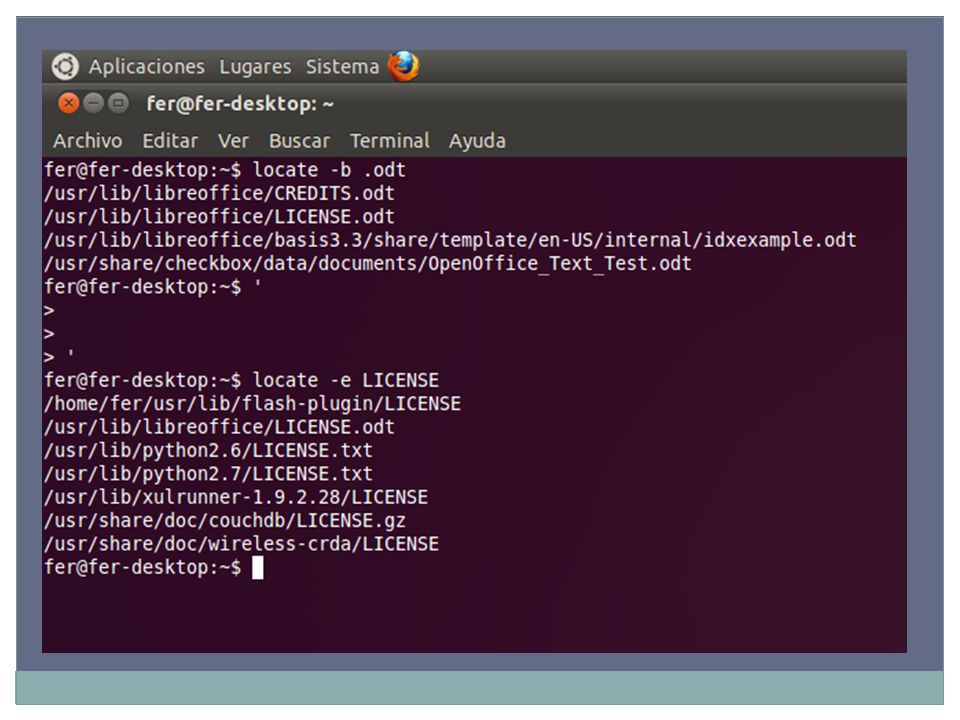Open the Buscar menu
960x720 pixels.
[x=299, y=141]
